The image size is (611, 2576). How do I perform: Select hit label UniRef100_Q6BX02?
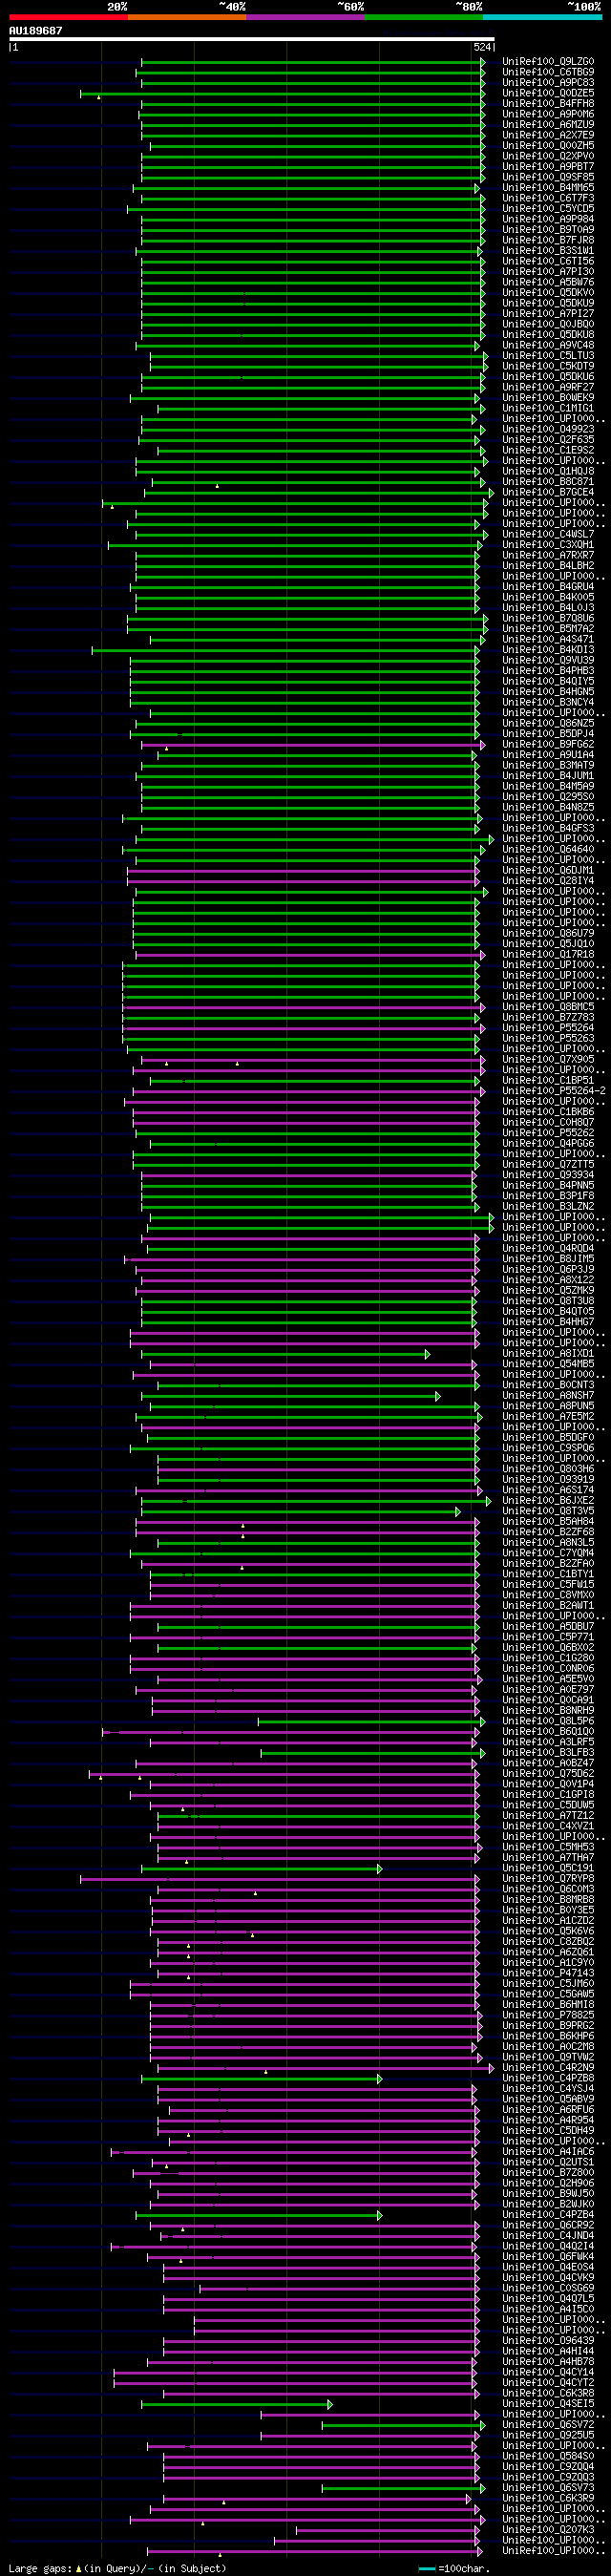click(548, 1647)
